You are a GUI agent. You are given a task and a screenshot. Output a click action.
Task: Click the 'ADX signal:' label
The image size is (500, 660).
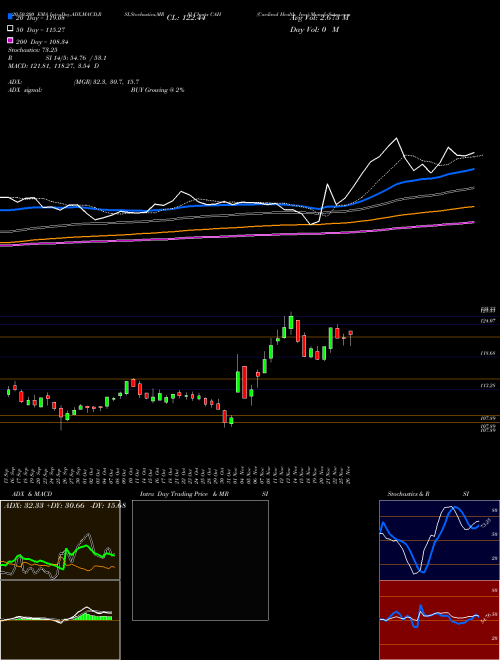(24, 90)
